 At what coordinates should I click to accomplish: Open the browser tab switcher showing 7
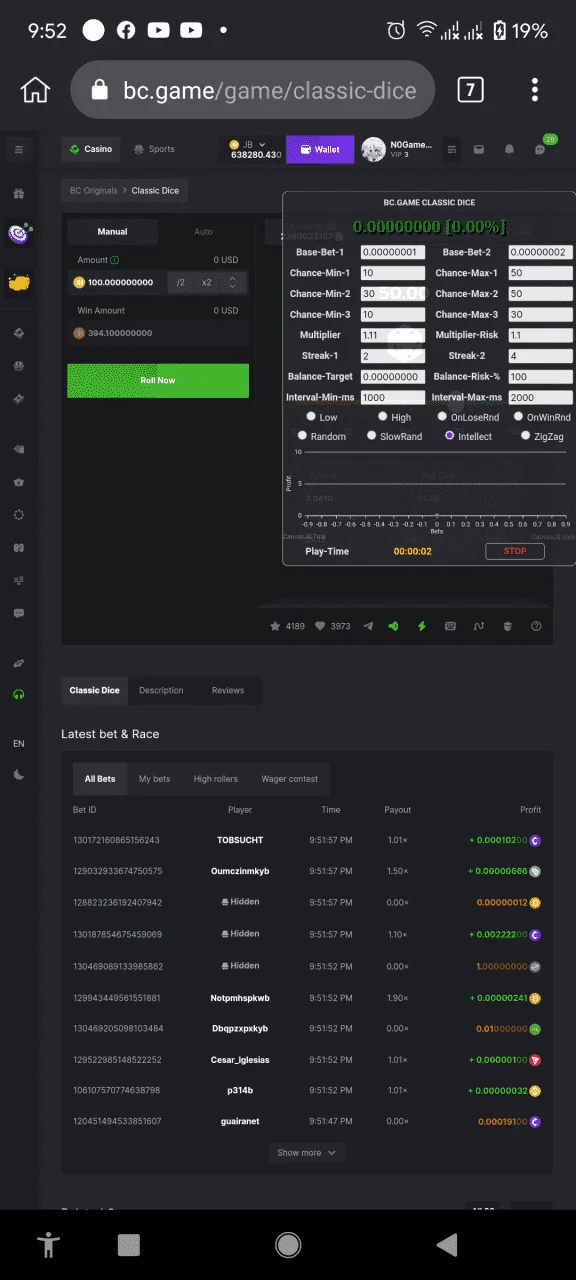coord(470,90)
